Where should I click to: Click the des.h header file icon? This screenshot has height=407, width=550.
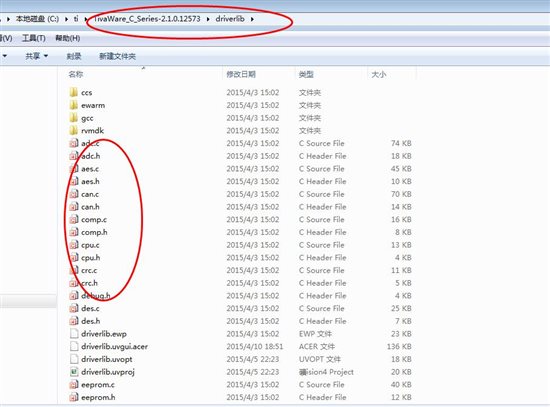(x=74, y=321)
